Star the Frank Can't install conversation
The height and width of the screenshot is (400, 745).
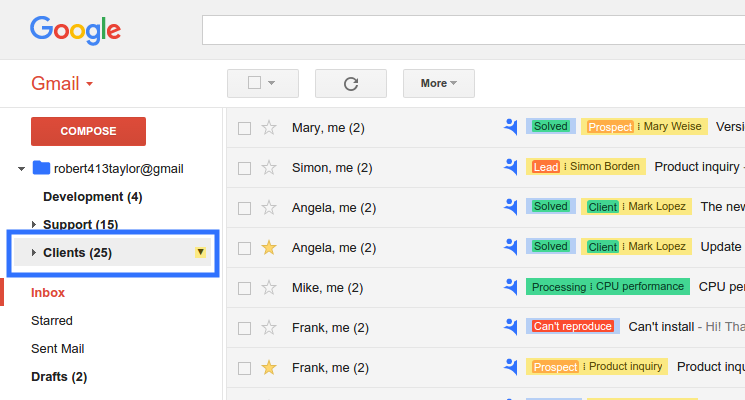click(269, 327)
